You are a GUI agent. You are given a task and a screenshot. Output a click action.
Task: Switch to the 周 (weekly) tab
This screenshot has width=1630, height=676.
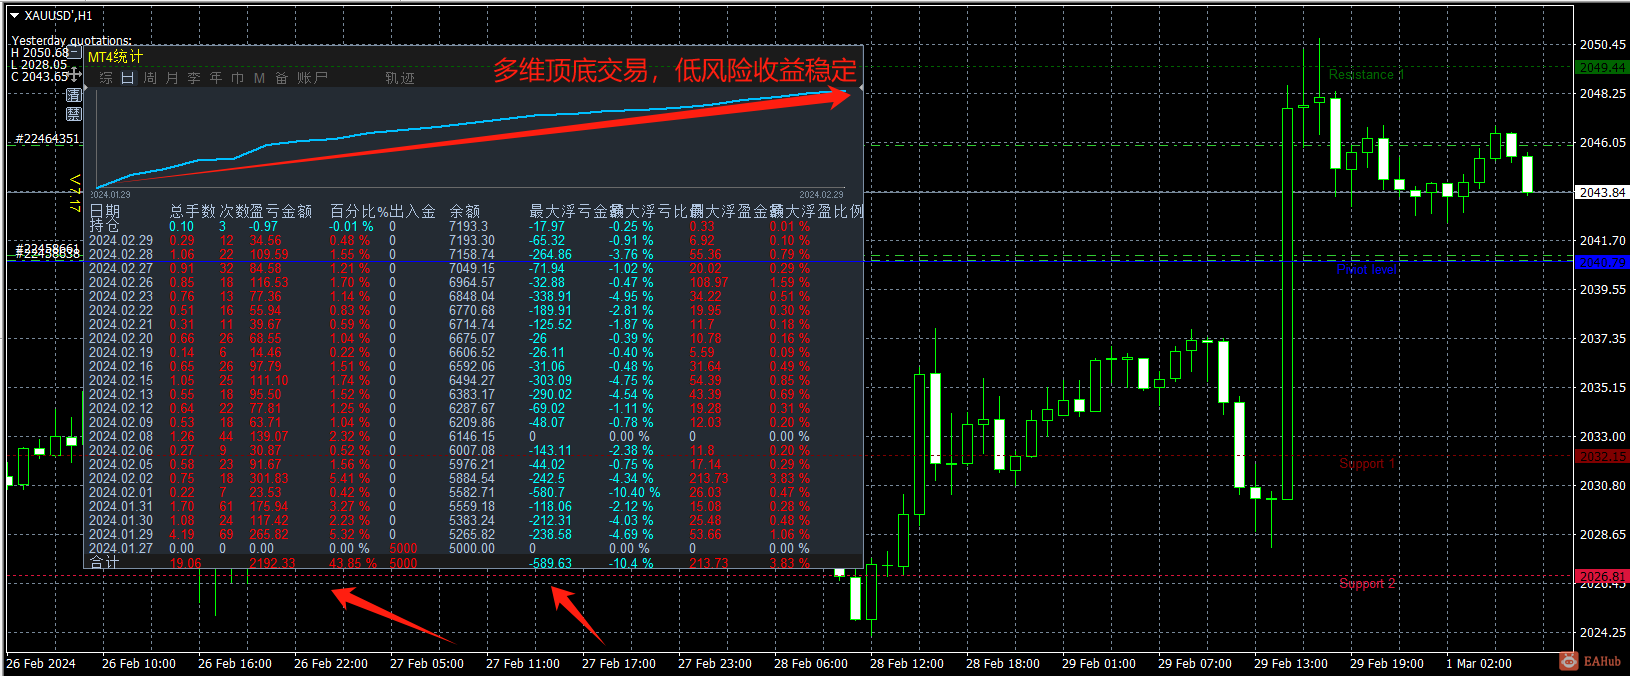(x=150, y=78)
